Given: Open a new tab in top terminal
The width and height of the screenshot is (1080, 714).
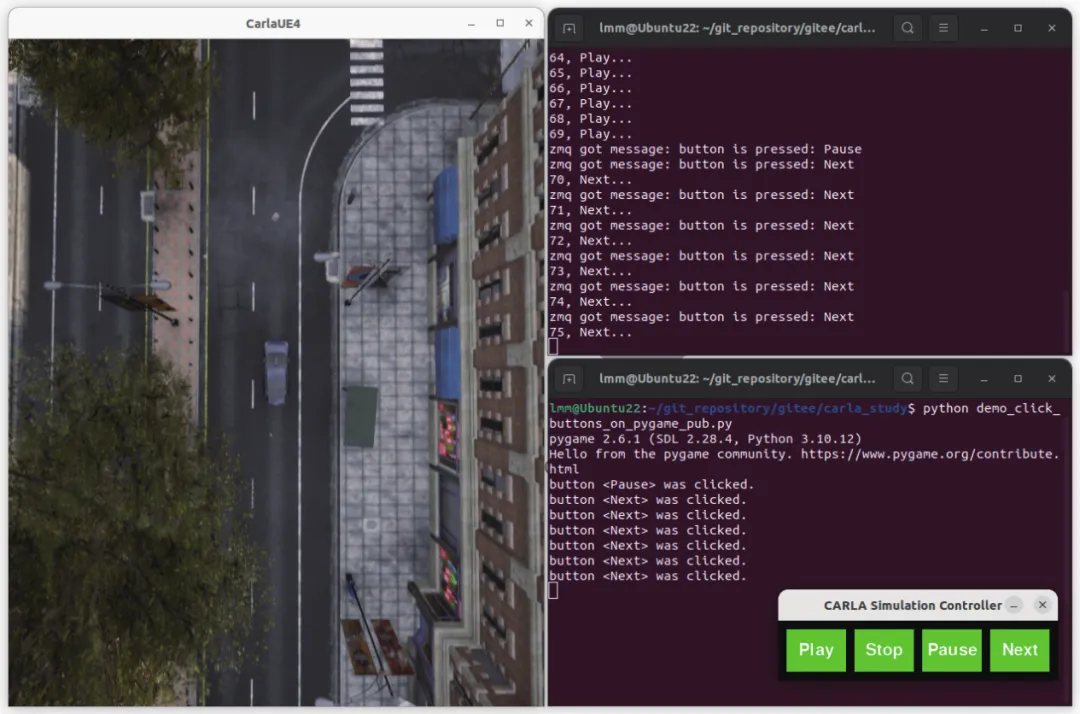Looking at the screenshot, I should [x=569, y=28].
